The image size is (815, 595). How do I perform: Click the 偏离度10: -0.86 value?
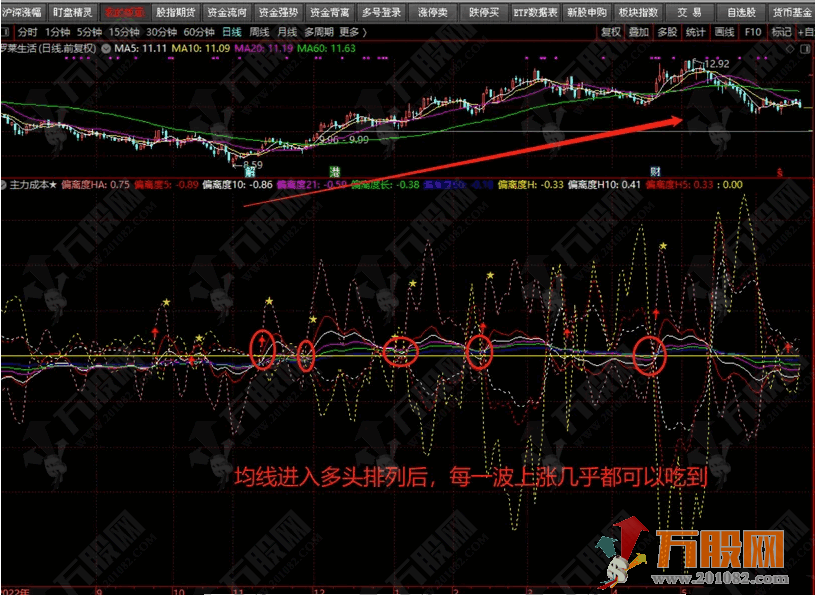point(238,184)
